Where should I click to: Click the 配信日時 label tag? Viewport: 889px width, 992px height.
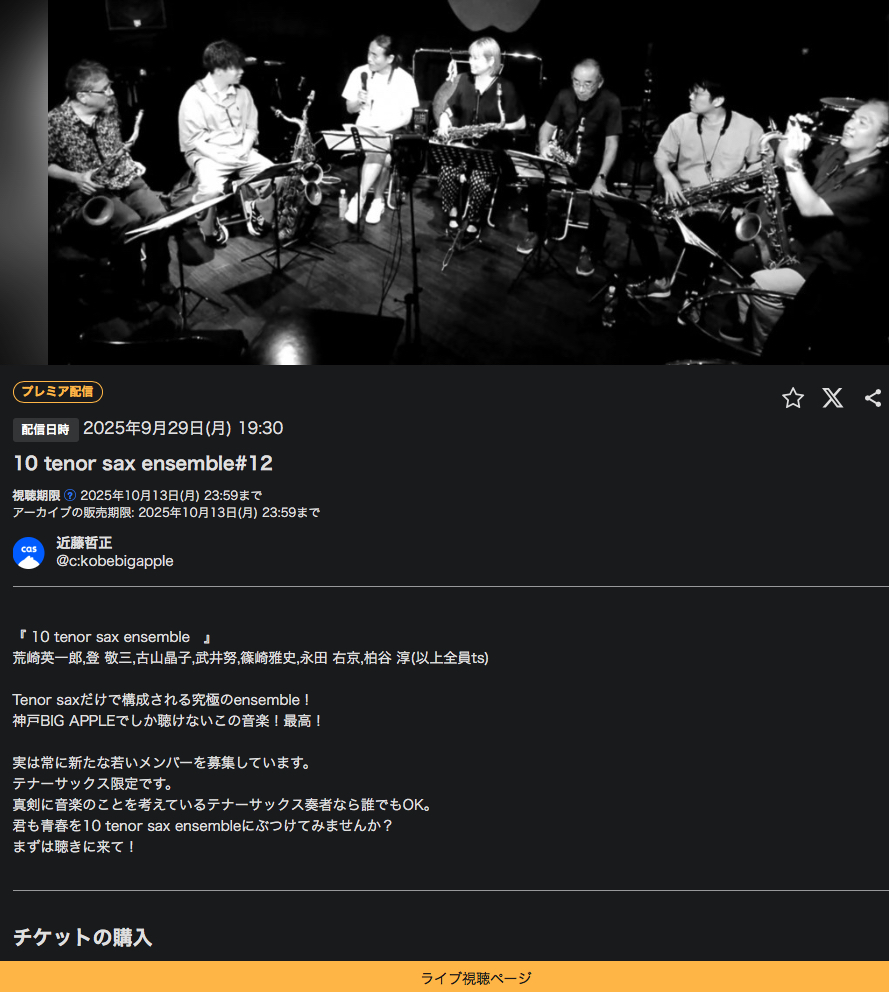[46, 430]
